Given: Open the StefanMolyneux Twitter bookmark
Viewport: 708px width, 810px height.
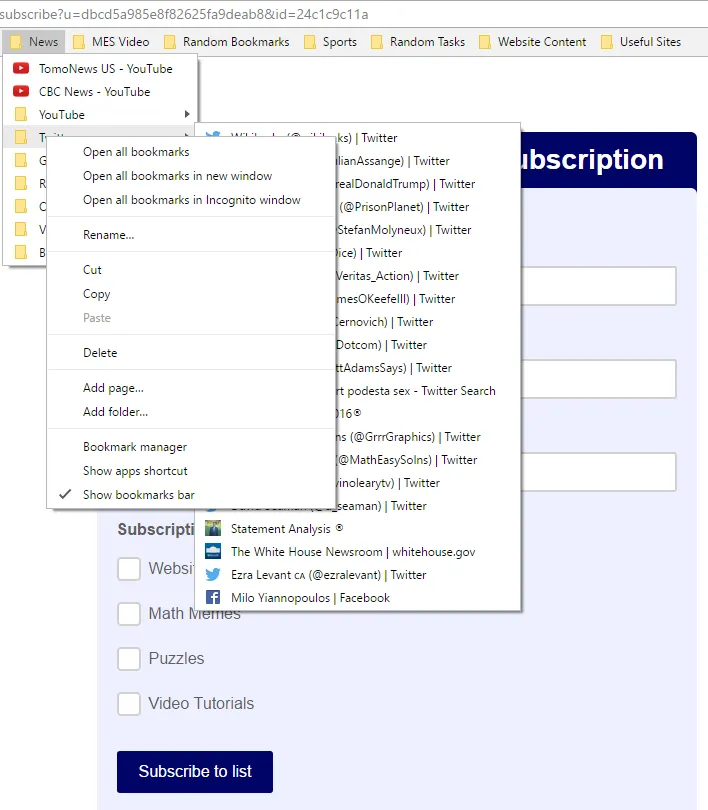Looking at the screenshot, I should pos(427,230).
